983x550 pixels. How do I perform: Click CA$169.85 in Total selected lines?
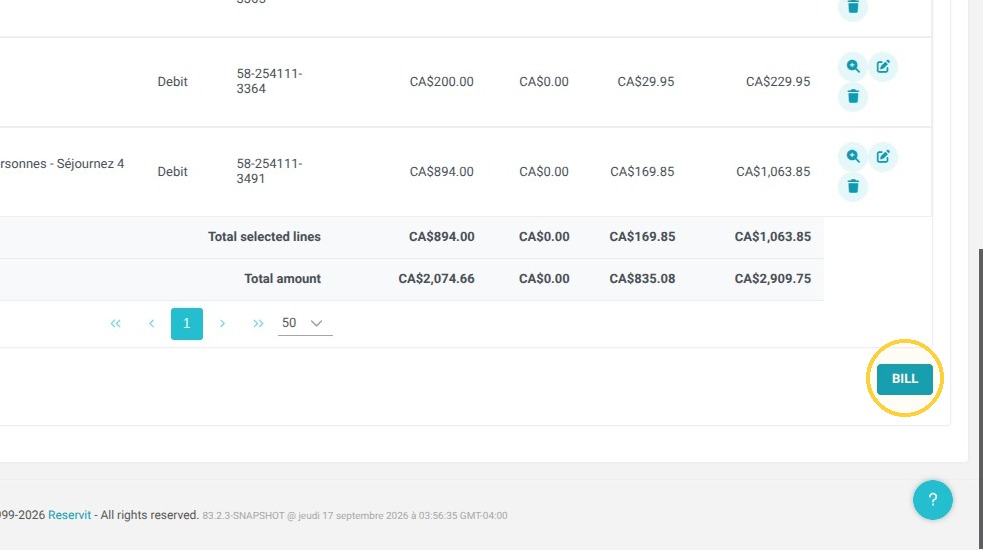pos(642,236)
